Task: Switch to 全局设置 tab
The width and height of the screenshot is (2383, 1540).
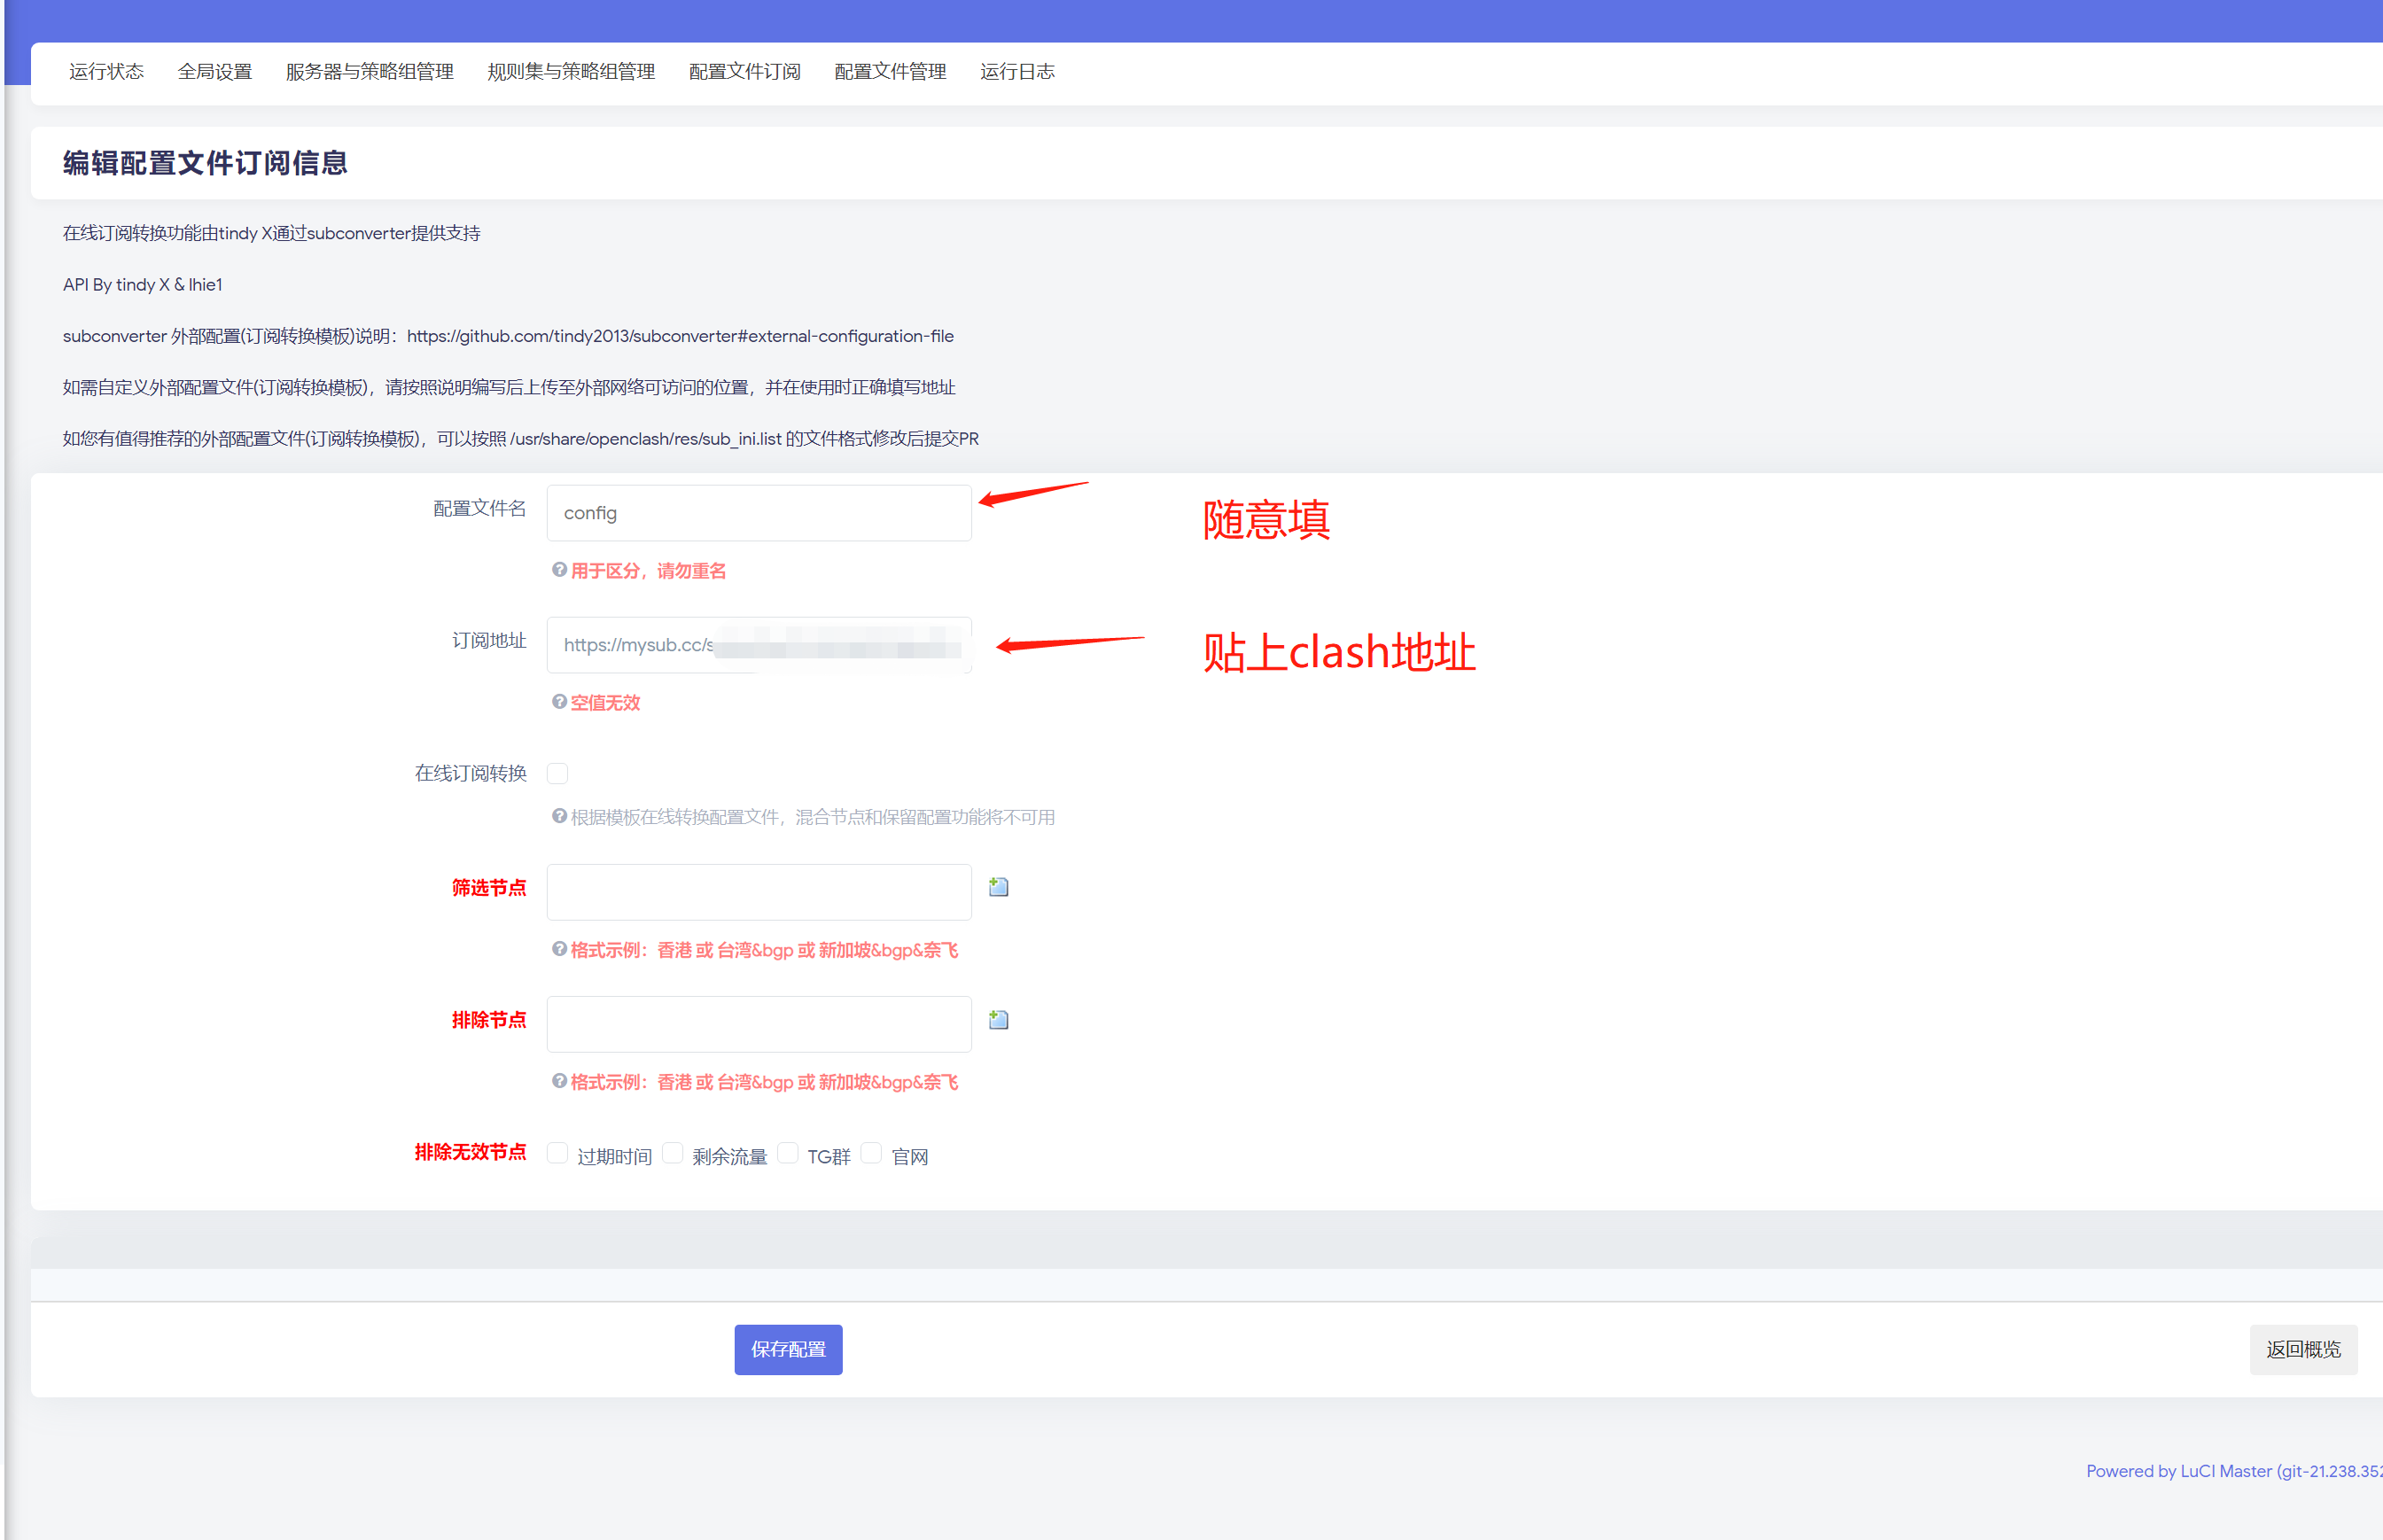Action: pyautogui.click(x=215, y=72)
